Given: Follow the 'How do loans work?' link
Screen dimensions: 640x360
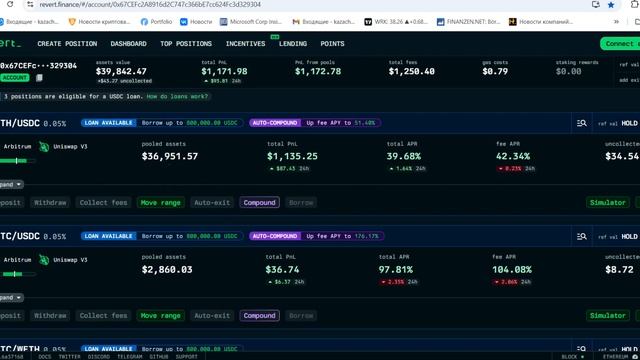Looking at the screenshot, I should (177, 96).
